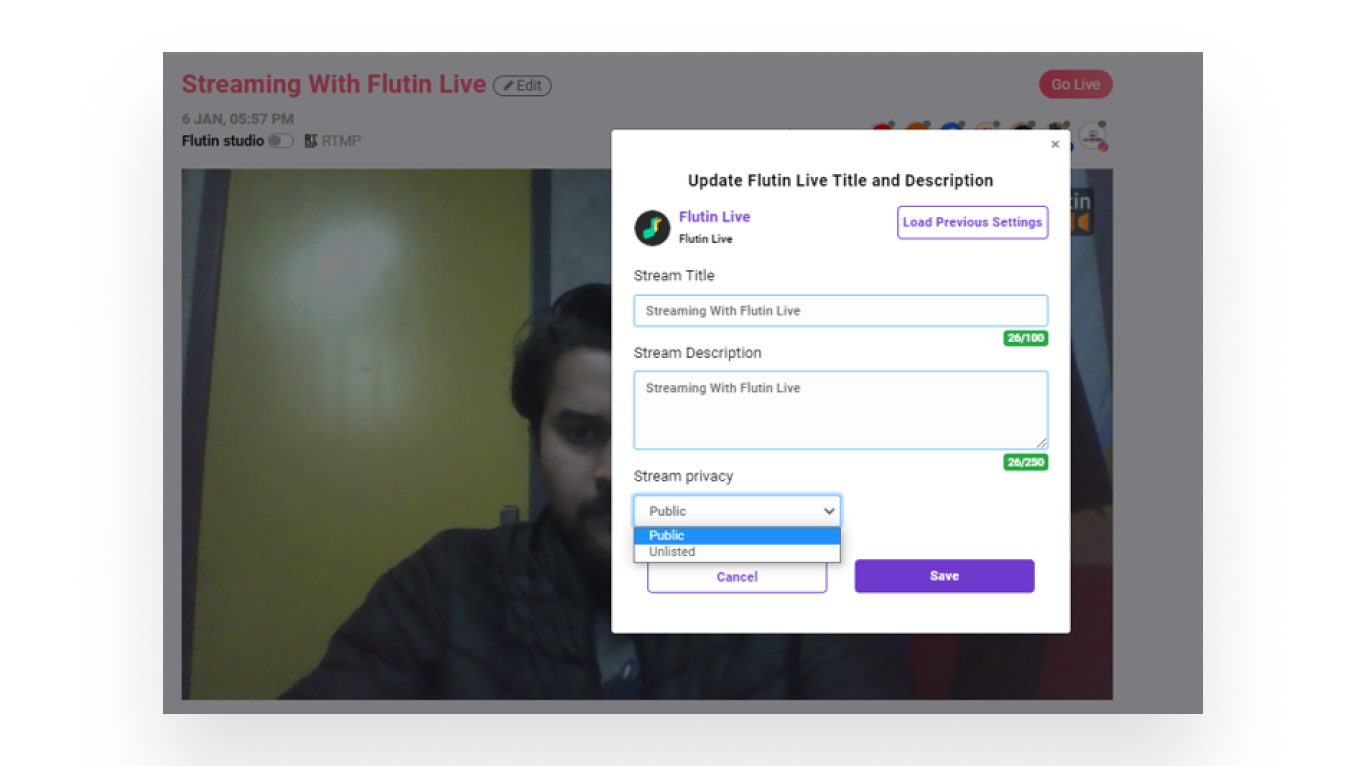Click the RTMP icon near Flutin studio
The width and height of the screenshot is (1366, 766).
[x=311, y=141]
